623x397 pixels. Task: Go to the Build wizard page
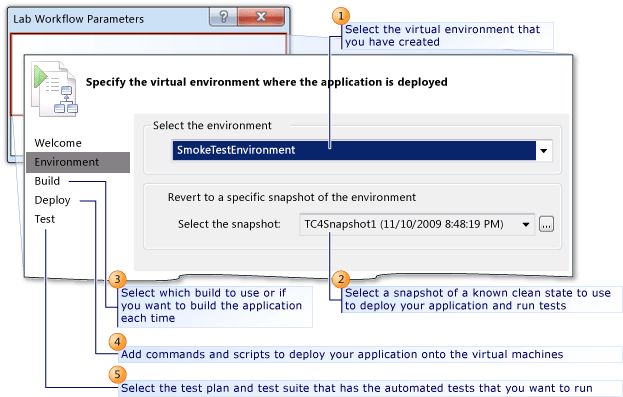click(x=47, y=181)
